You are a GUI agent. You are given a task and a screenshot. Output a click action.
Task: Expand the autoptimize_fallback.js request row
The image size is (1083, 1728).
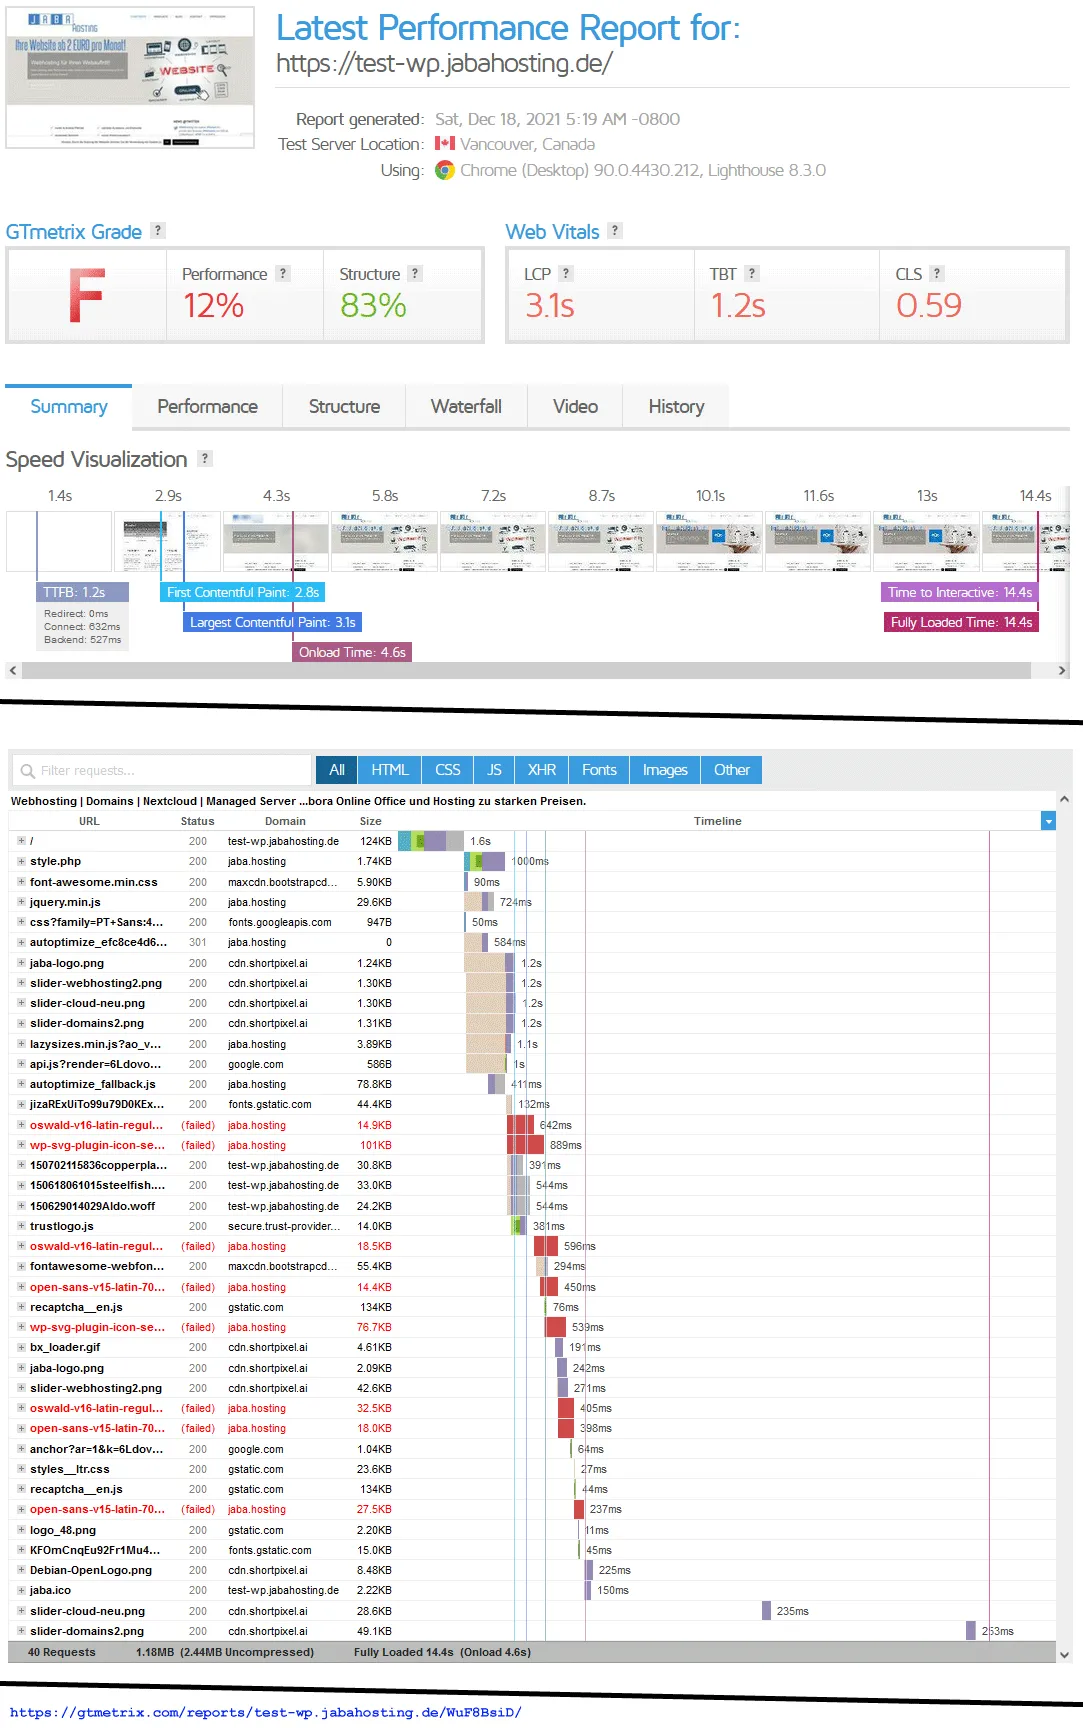click(x=21, y=1084)
